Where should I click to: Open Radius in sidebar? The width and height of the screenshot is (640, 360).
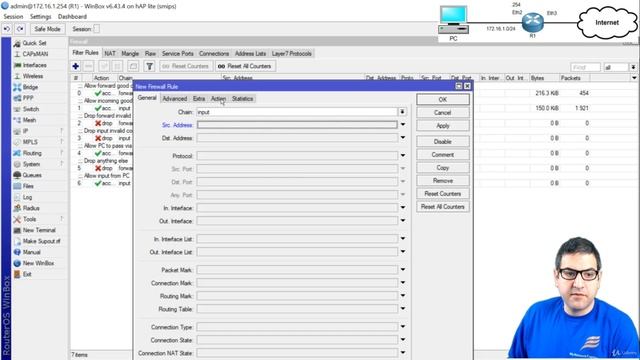point(31,208)
